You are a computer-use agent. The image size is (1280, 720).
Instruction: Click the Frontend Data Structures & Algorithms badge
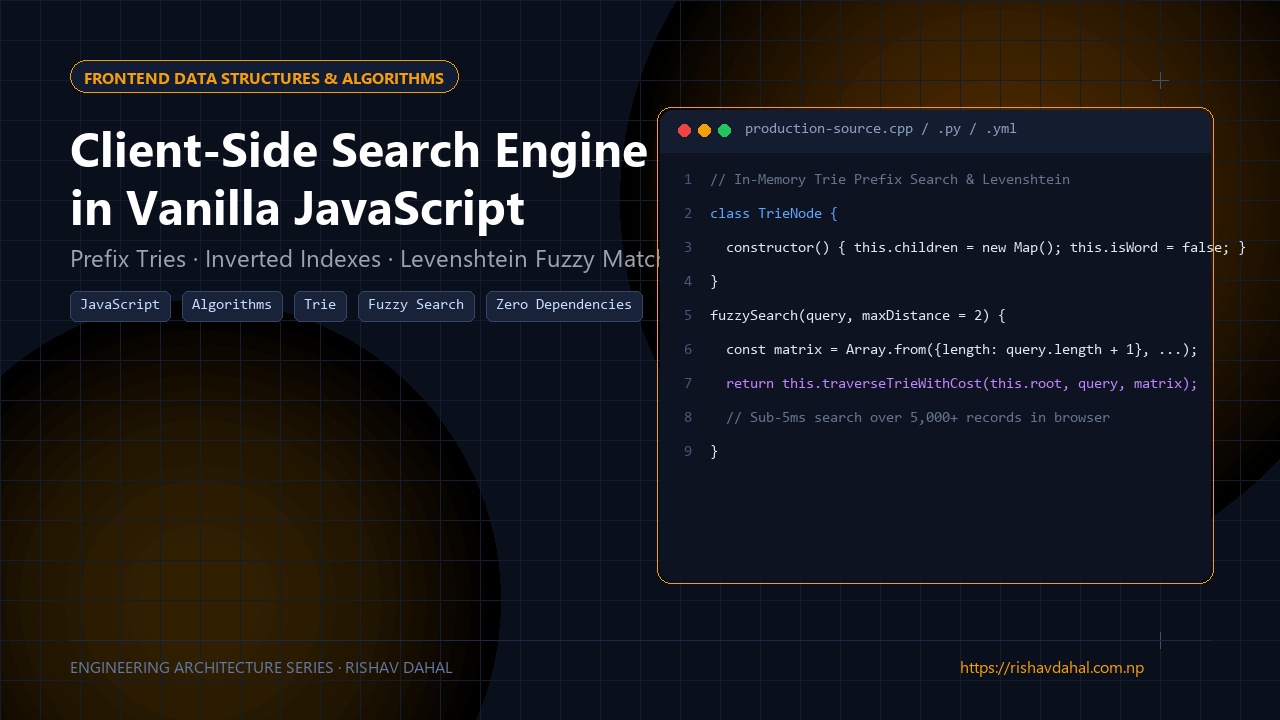[x=264, y=77]
